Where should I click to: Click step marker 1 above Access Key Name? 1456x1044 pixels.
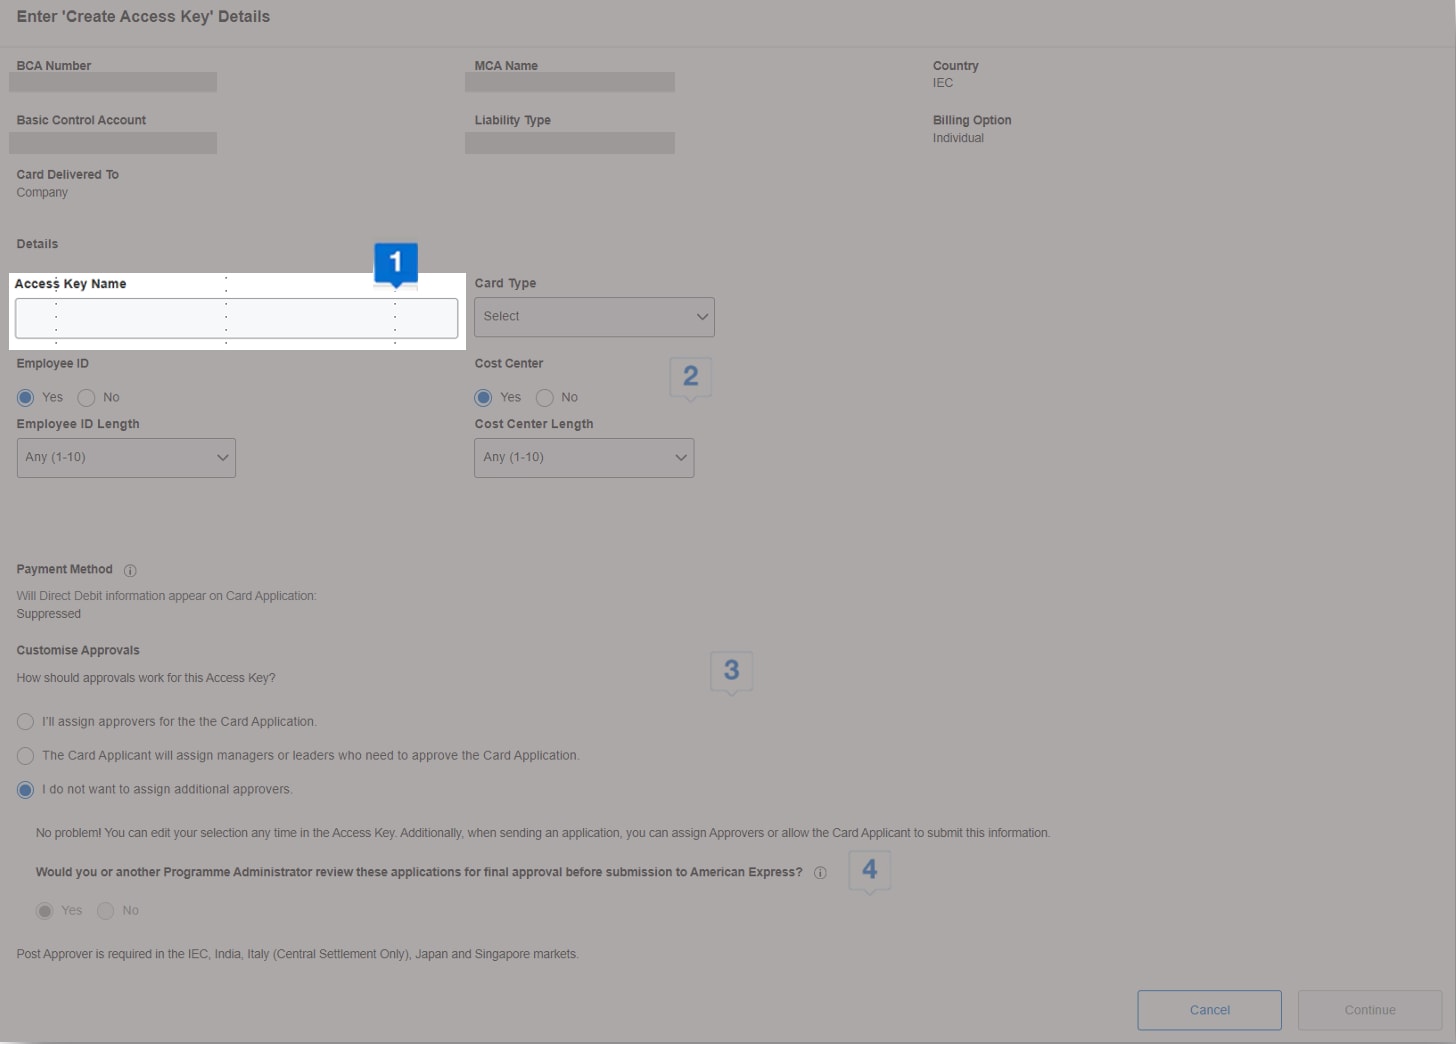tap(395, 264)
